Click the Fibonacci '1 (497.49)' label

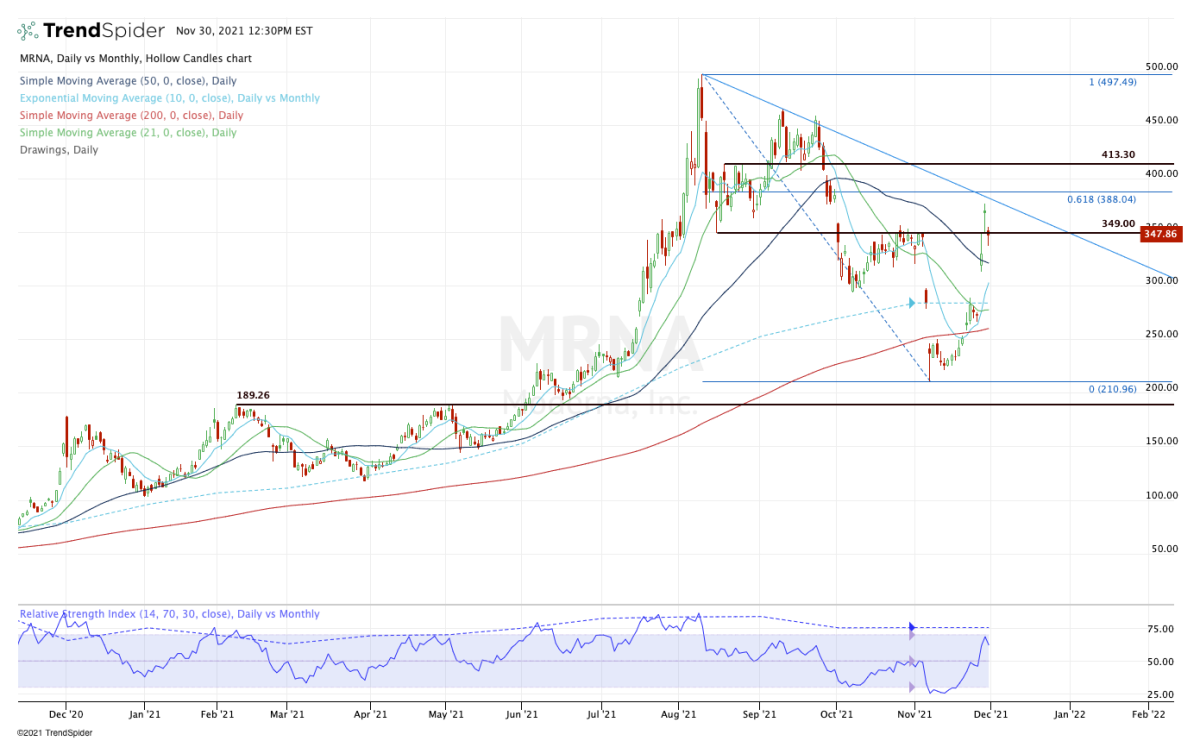point(1113,82)
